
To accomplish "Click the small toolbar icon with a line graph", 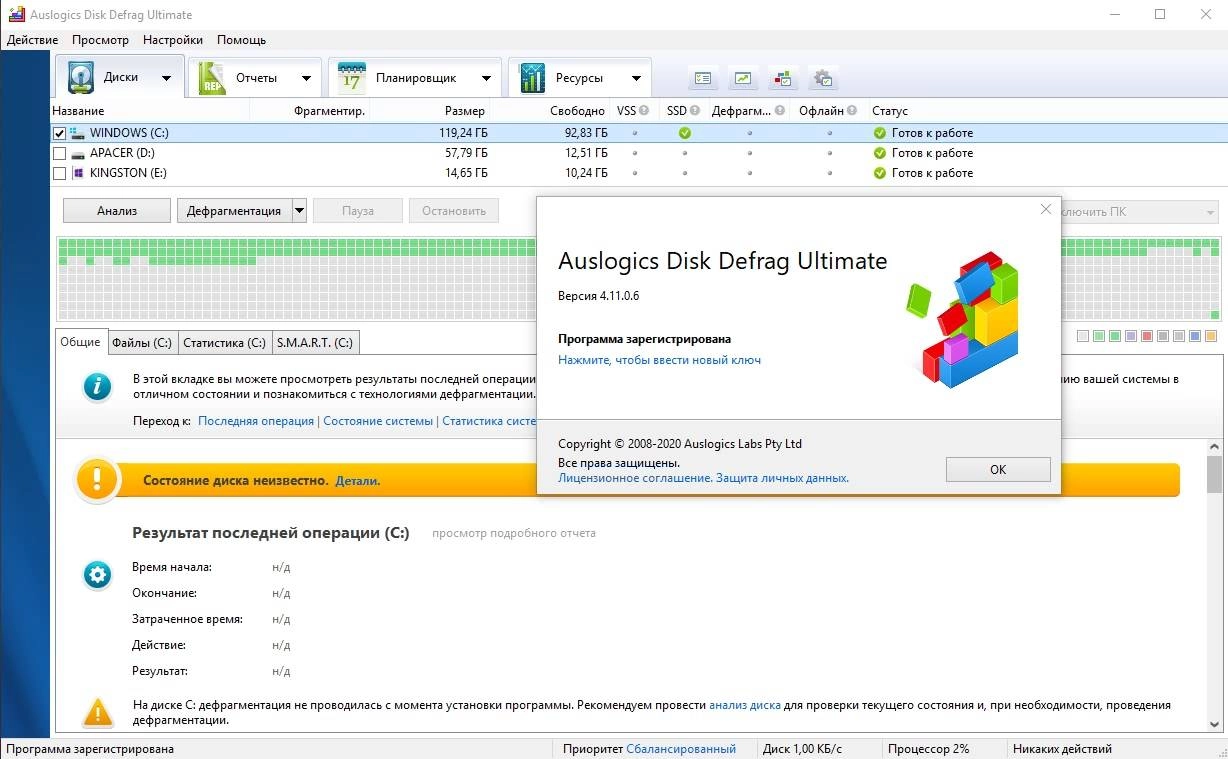I will pos(743,78).
